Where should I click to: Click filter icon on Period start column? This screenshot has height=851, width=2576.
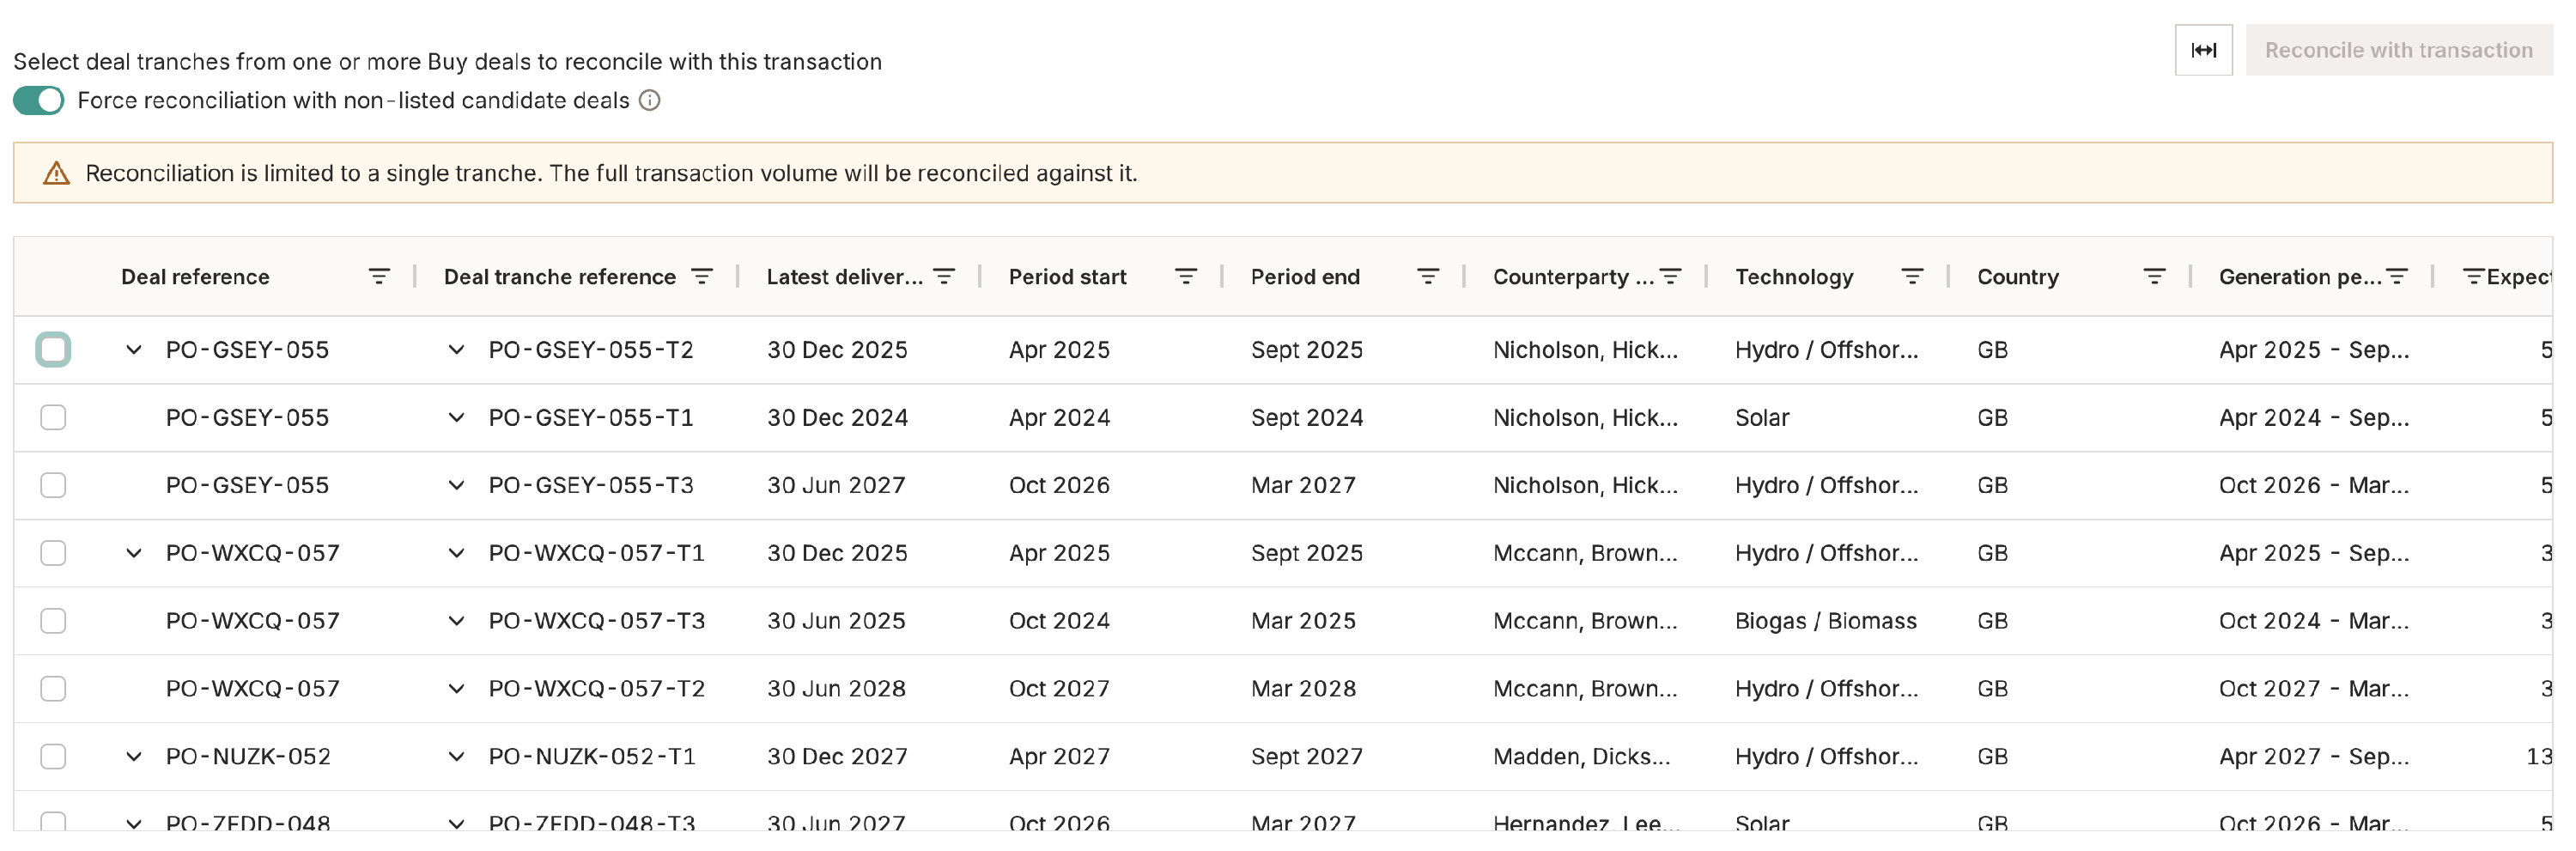tap(1185, 277)
